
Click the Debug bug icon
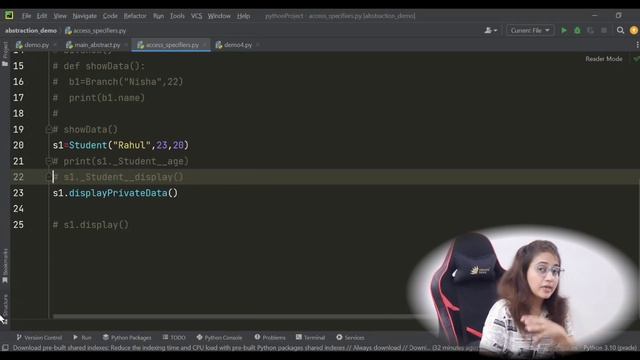(x=577, y=30)
